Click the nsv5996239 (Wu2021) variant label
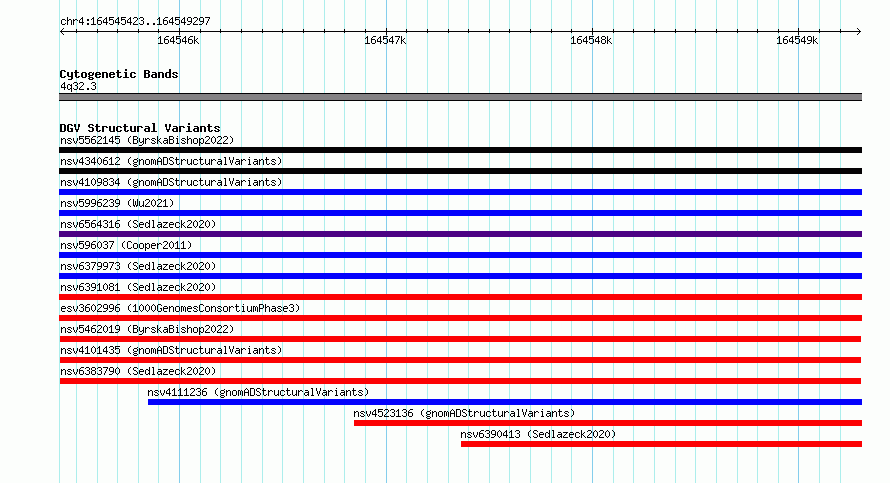This screenshot has width=890, height=483. click(x=117, y=203)
